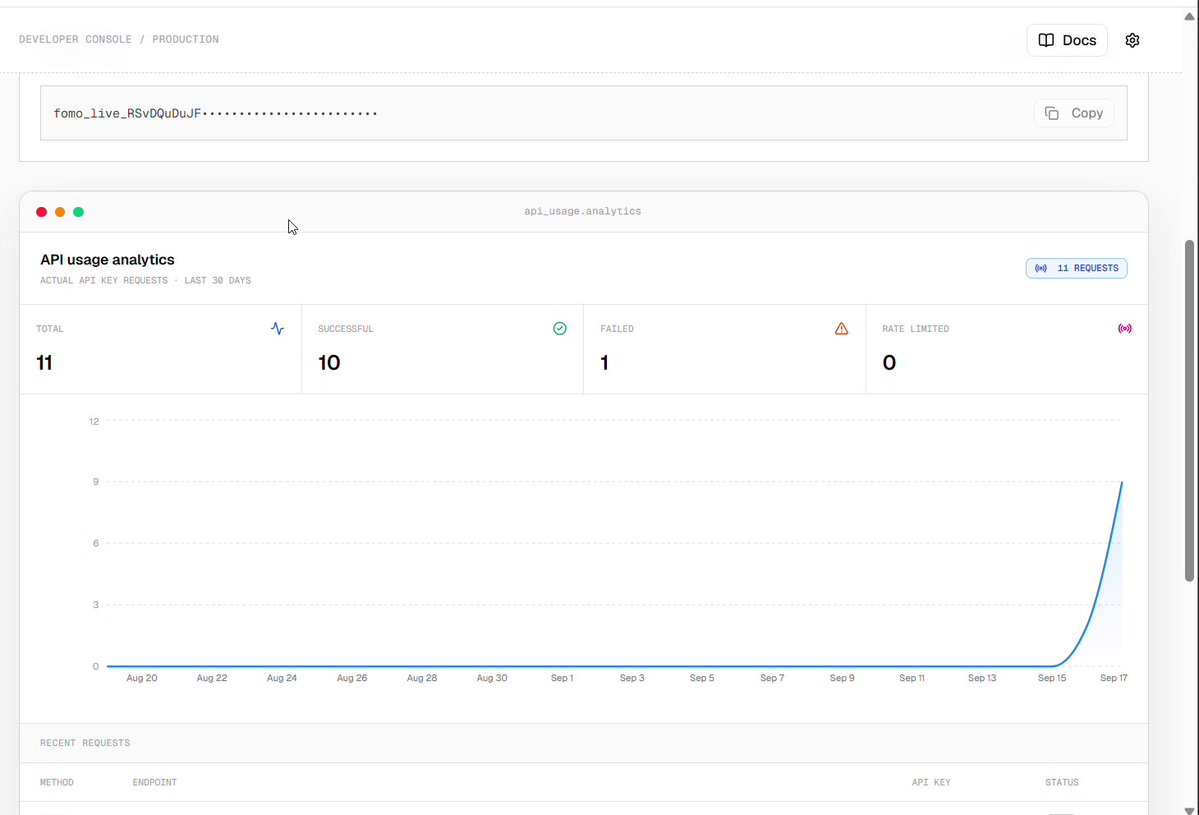Click the masked API key field
This screenshot has height=815, width=1199.
[x=583, y=113]
